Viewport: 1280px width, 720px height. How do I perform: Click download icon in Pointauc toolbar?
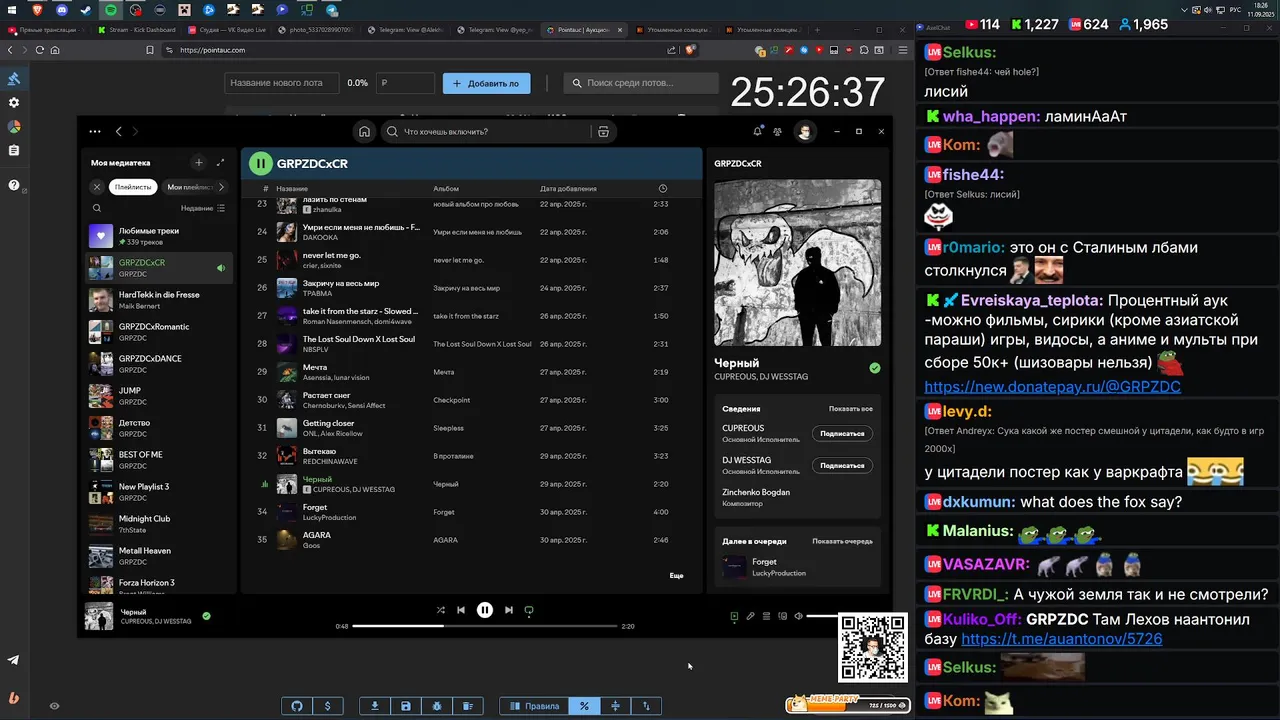pos(375,706)
